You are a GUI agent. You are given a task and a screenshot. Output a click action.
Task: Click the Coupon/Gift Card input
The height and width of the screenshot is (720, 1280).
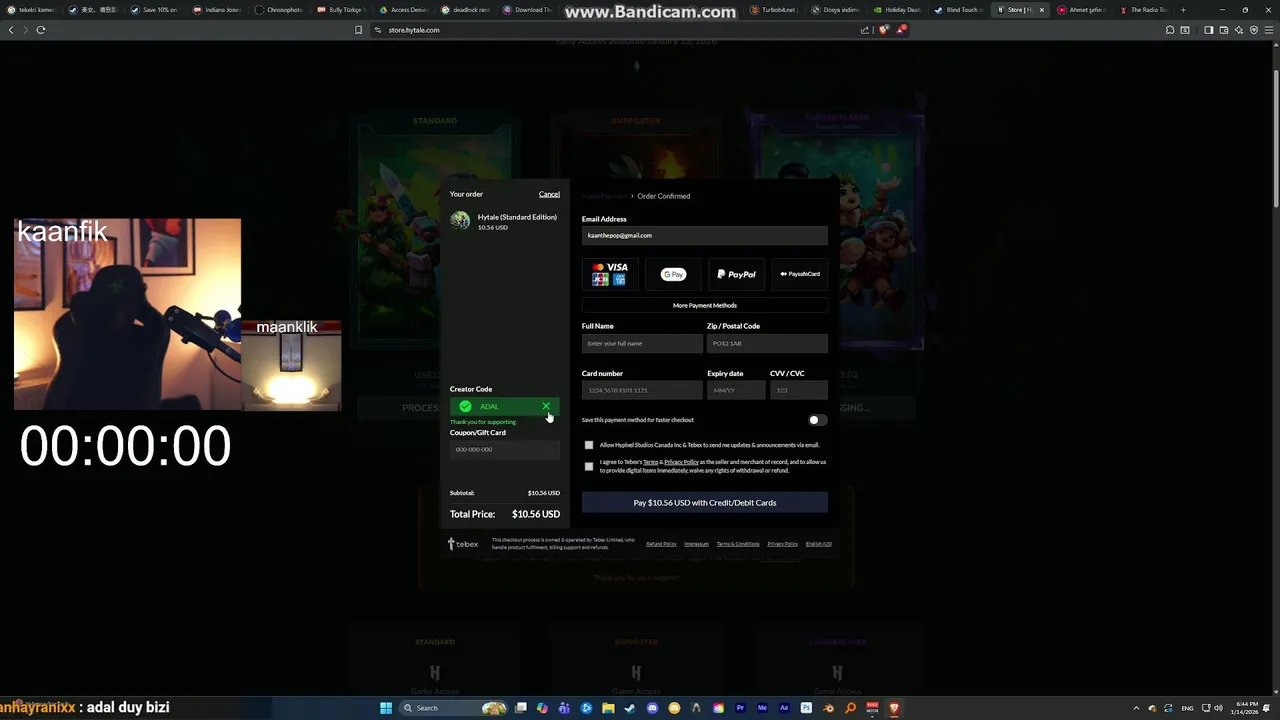(x=505, y=449)
